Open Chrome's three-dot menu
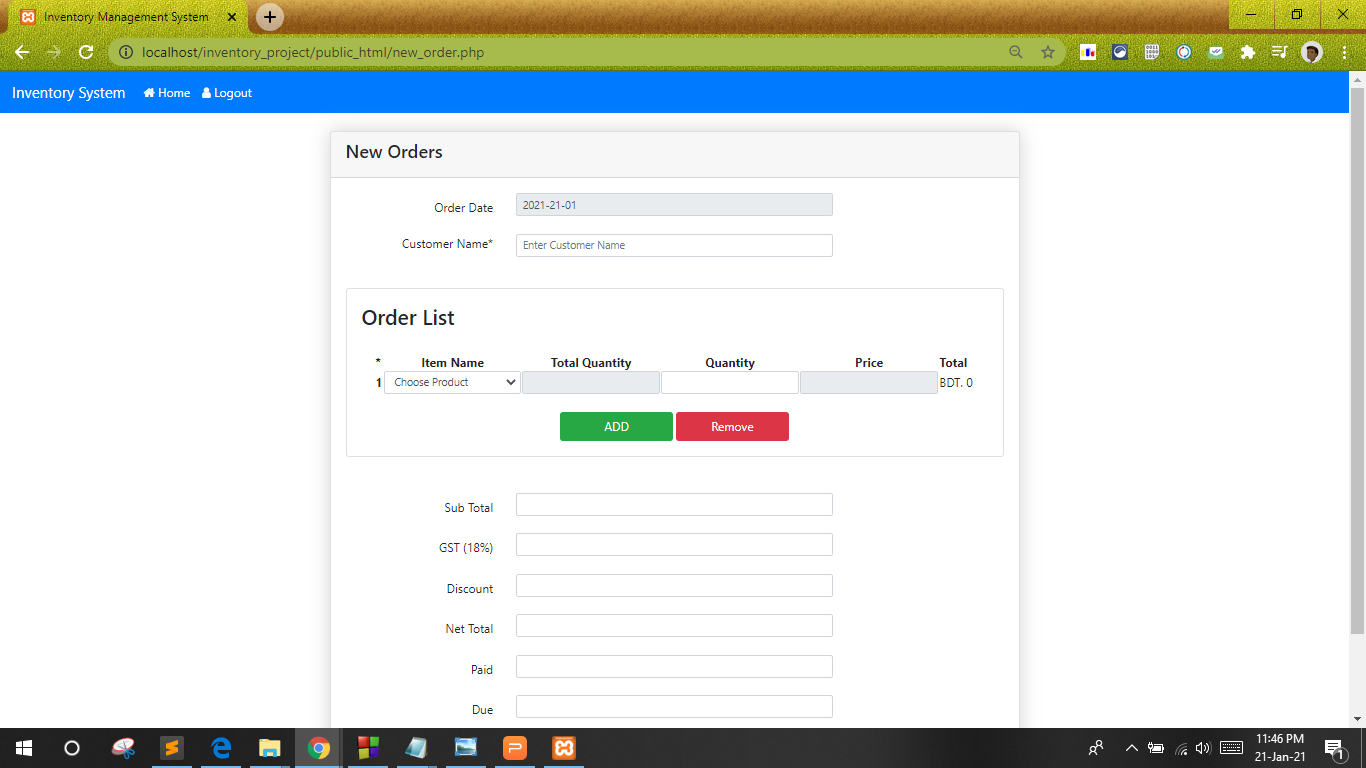 tap(1343, 52)
